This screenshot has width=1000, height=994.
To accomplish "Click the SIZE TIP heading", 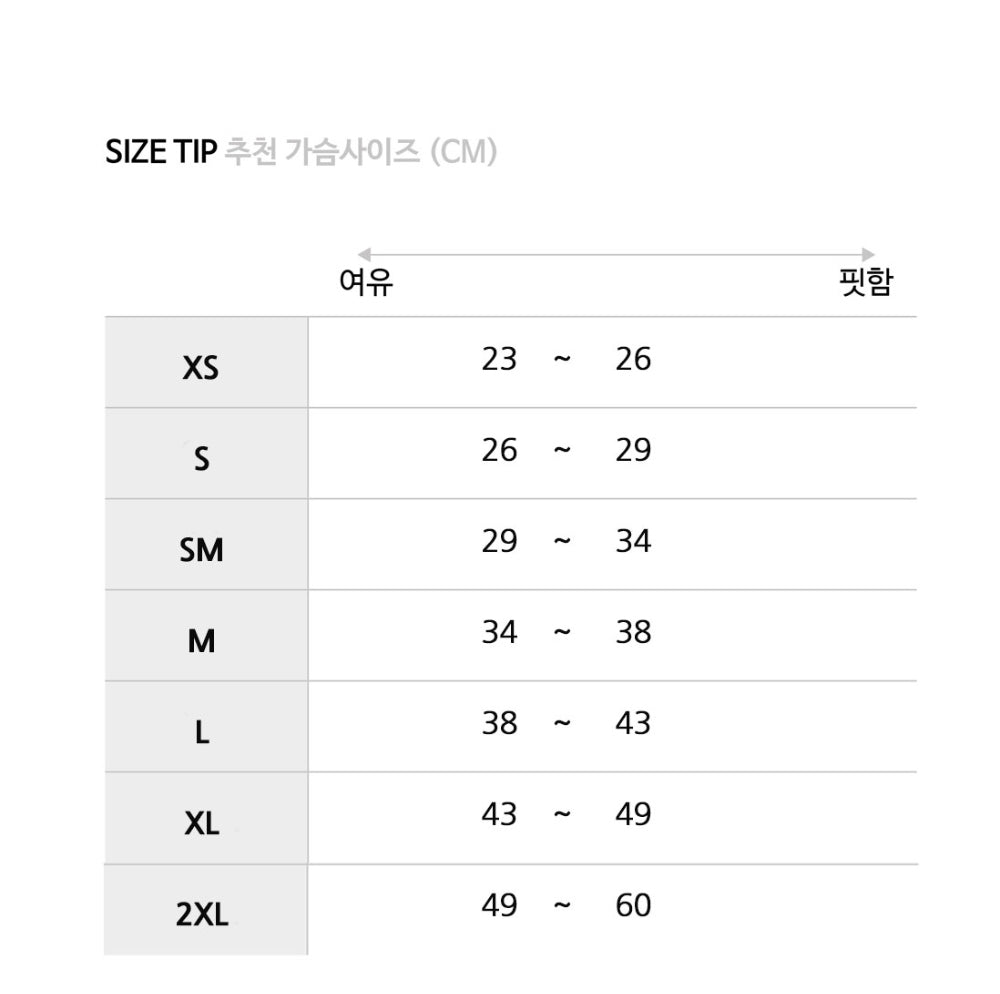I will coord(161,152).
